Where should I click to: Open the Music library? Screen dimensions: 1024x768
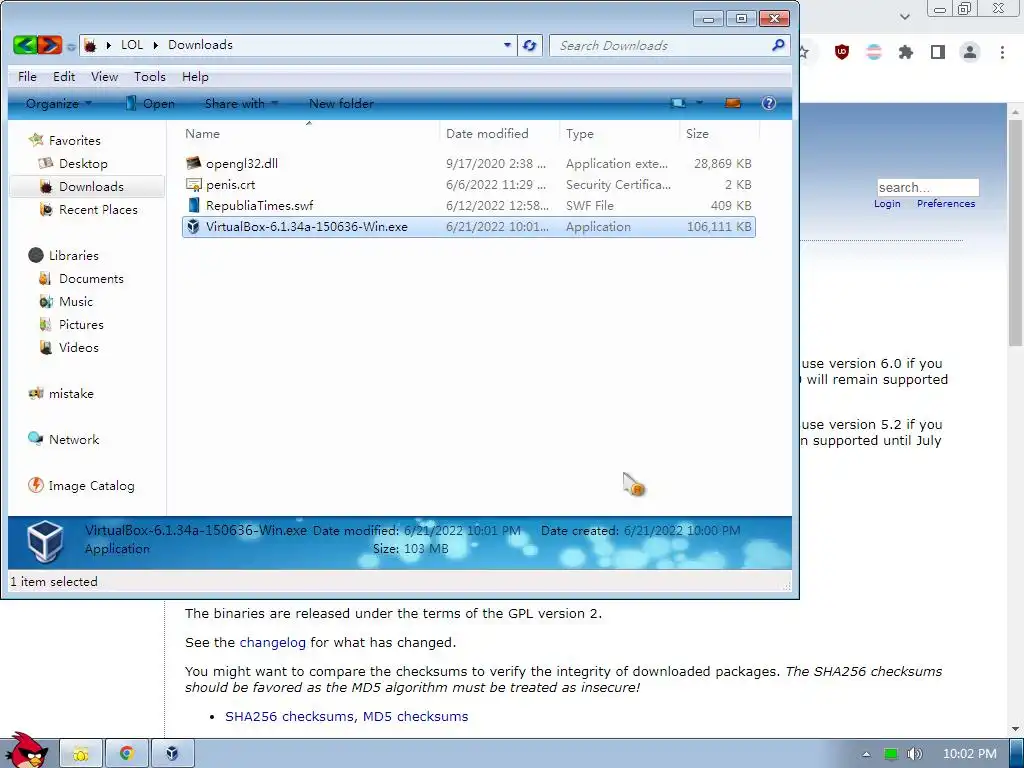coord(76,302)
